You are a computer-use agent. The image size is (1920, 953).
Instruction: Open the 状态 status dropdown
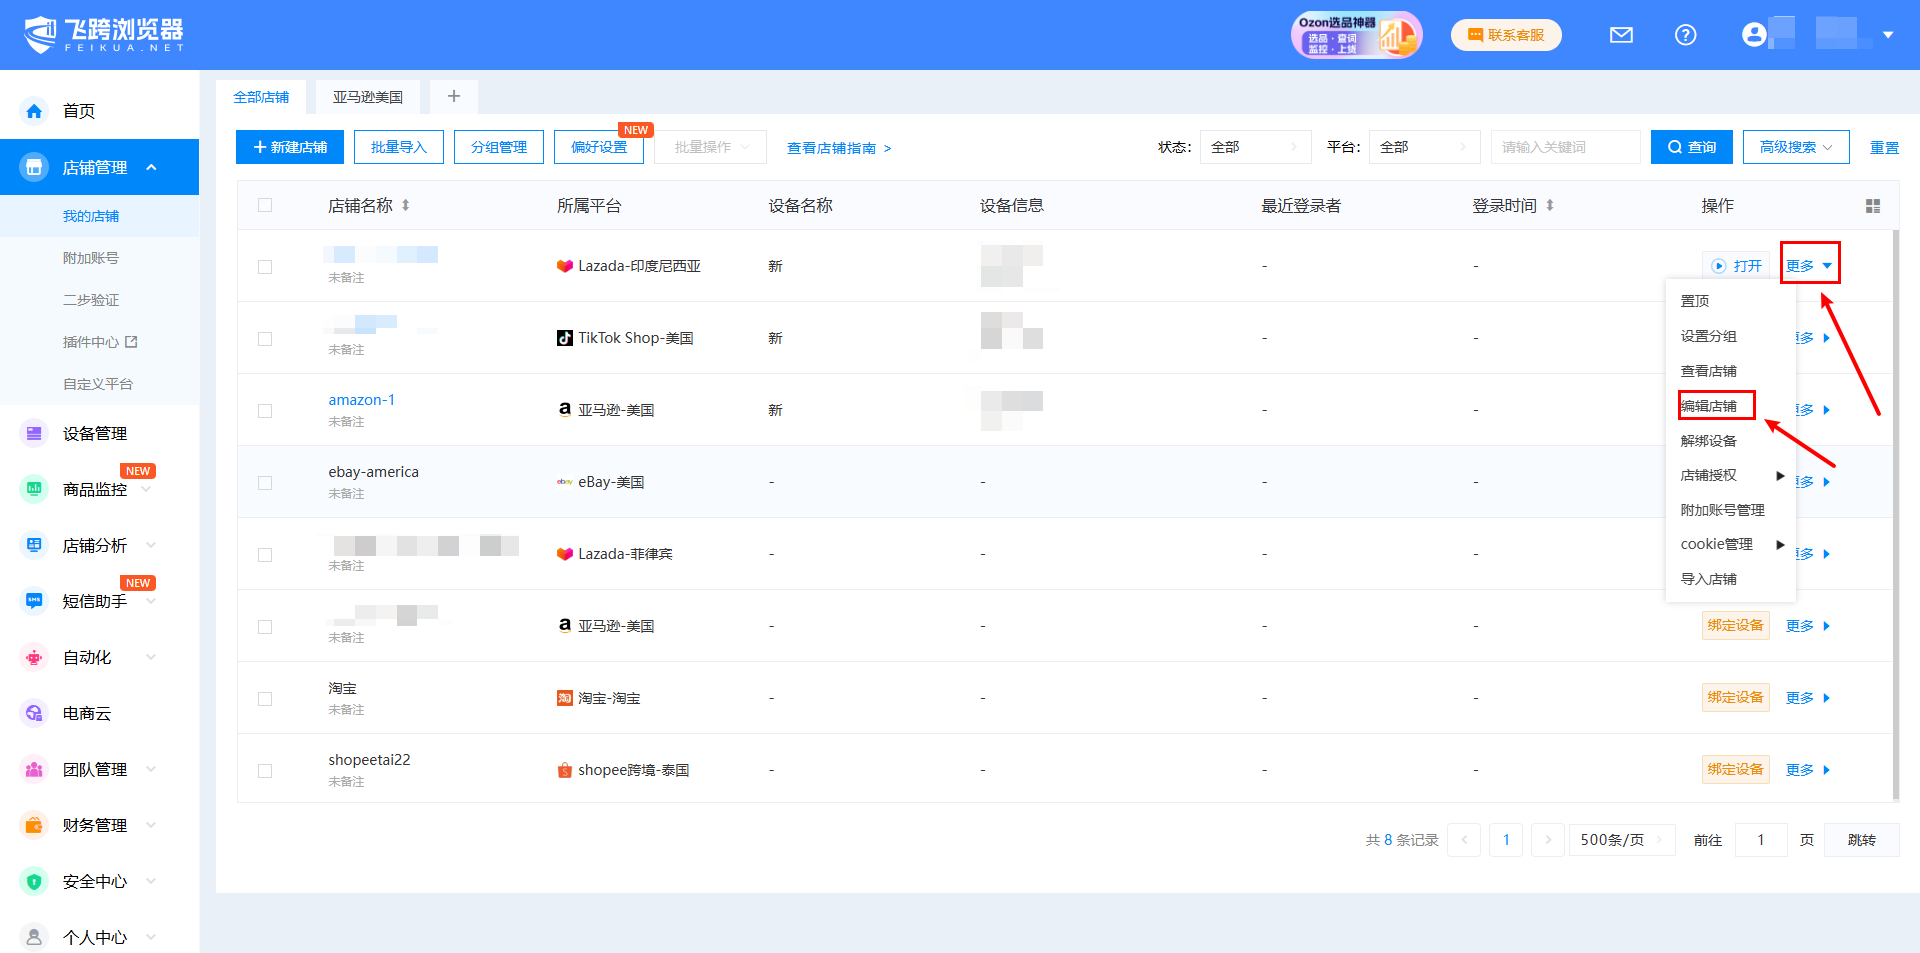pyautogui.click(x=1255, y=147)
